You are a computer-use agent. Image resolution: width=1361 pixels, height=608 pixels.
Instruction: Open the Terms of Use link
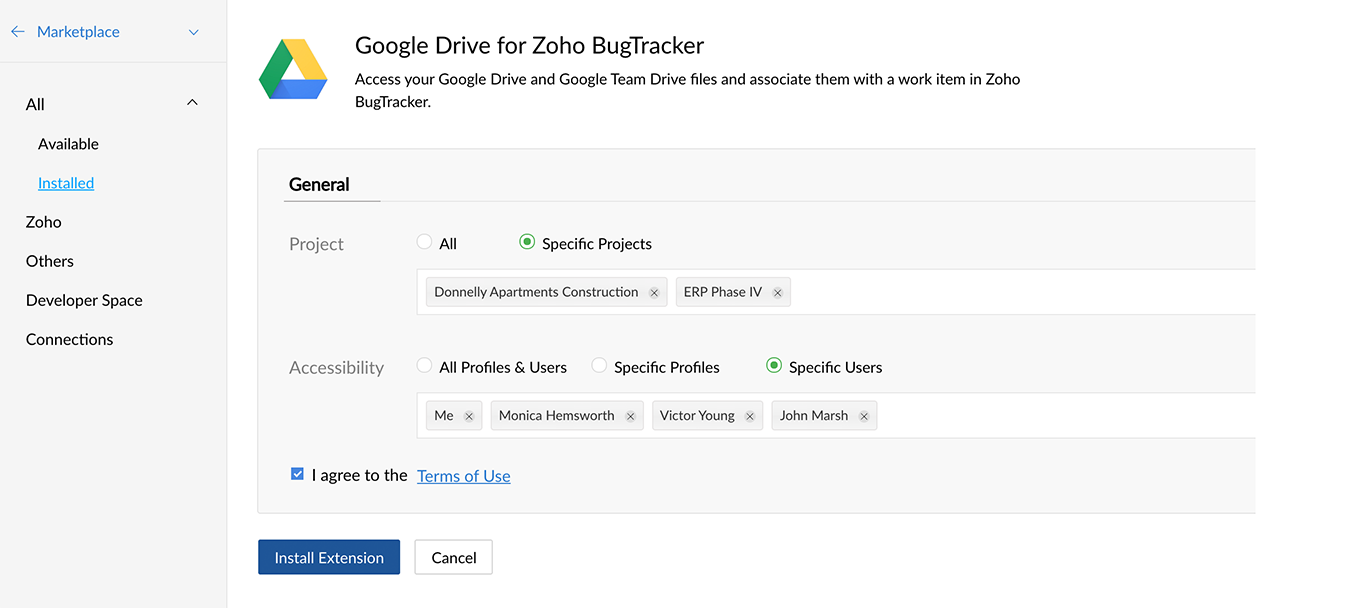(x=464, y=476)
